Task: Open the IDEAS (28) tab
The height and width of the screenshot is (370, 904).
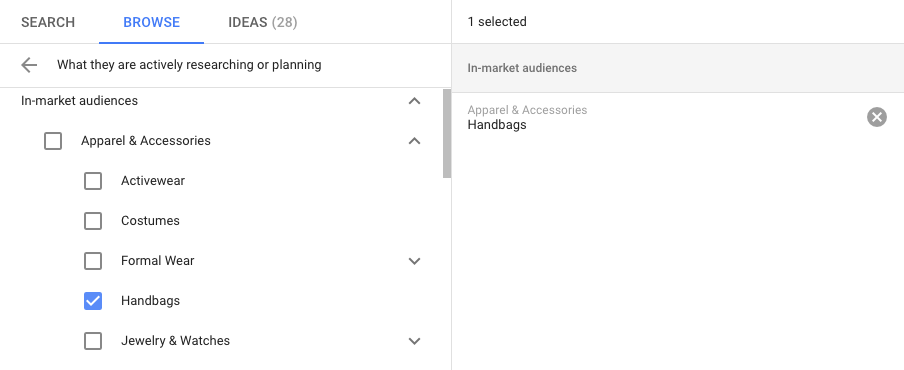Action: (x=263, y=22)
